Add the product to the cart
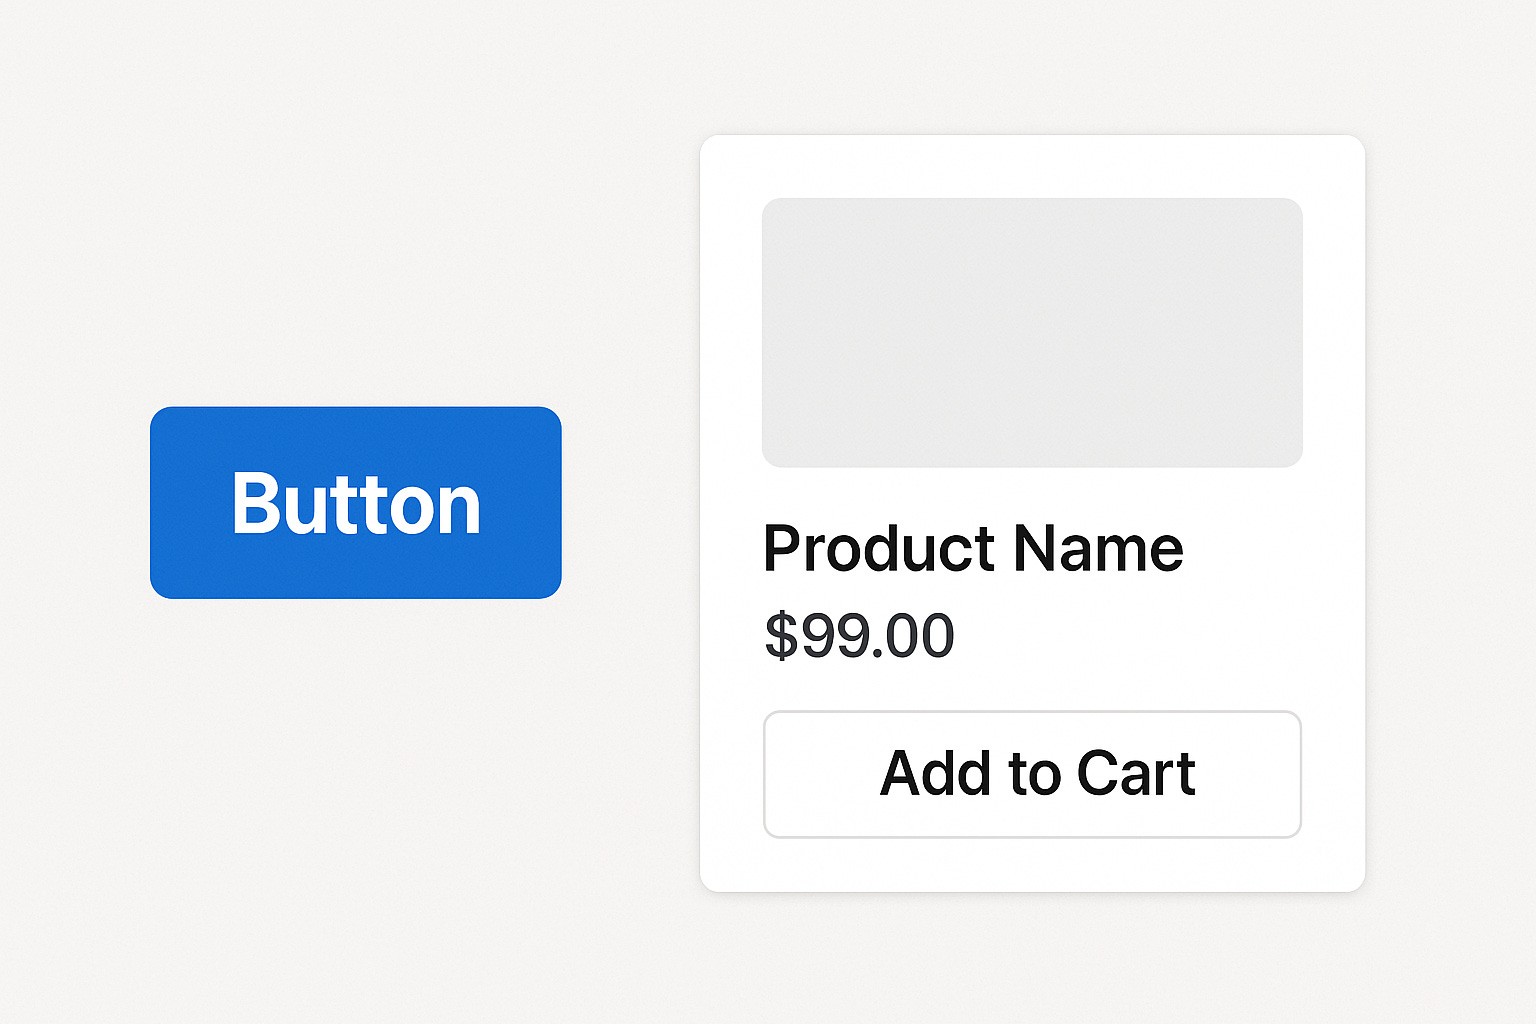 click(1032, 774)
